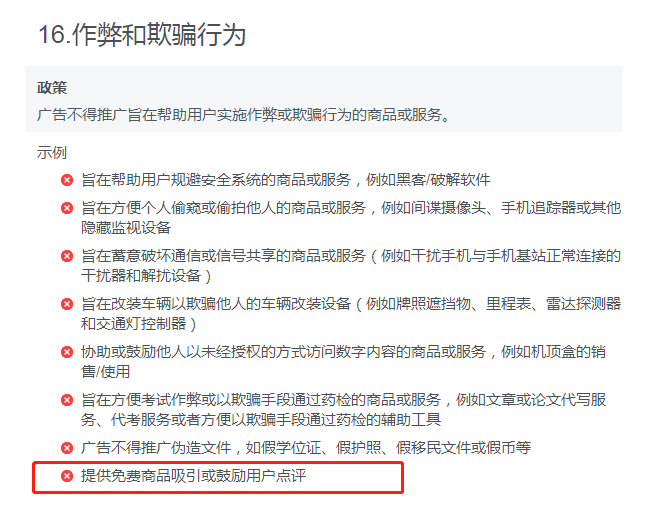Click red X icon beside 机顶盒 example

tap(67, 352)
